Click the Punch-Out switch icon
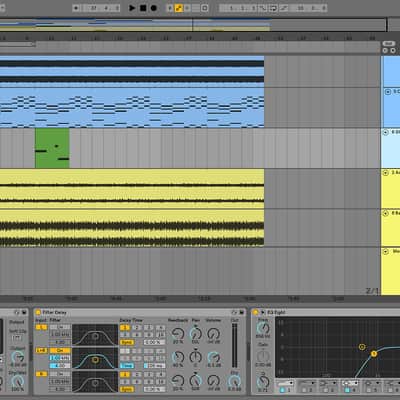 tap(284, 8)
